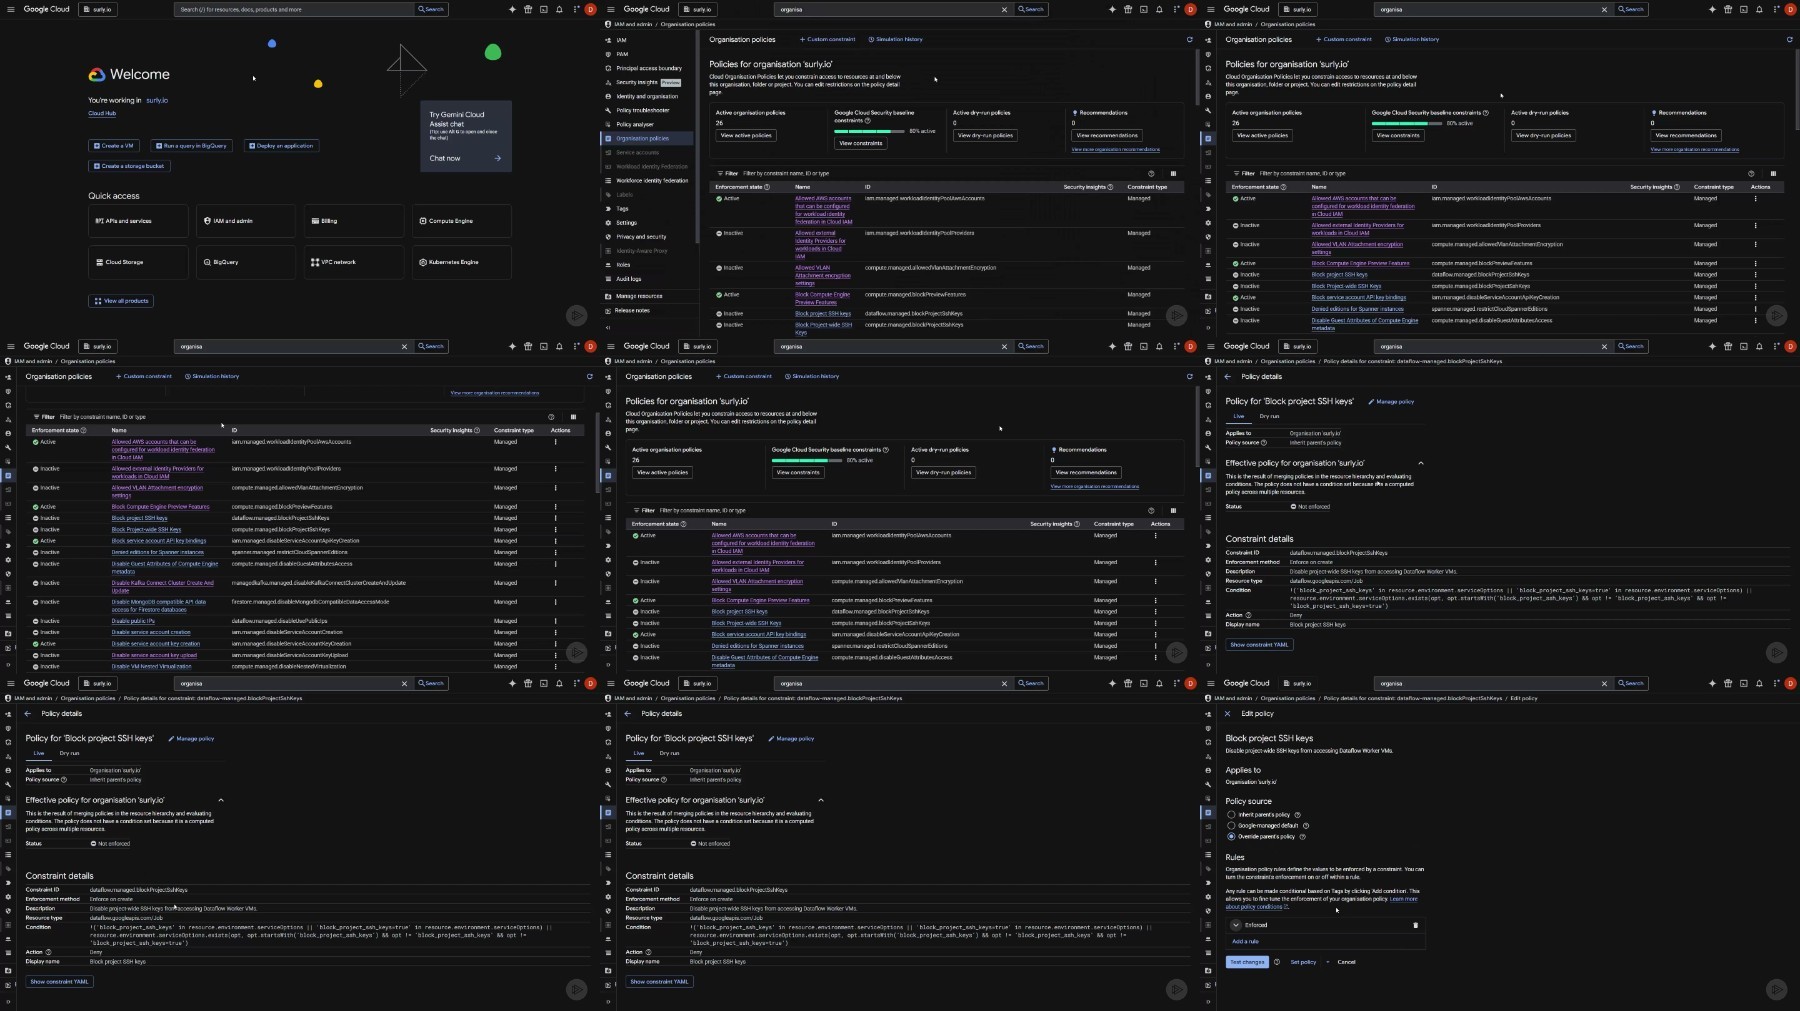Open the Kubernetes Engine quick access card
The width and height of the screenshot is (1800, 1011).
pyautogui.click(x=462, y=262)
